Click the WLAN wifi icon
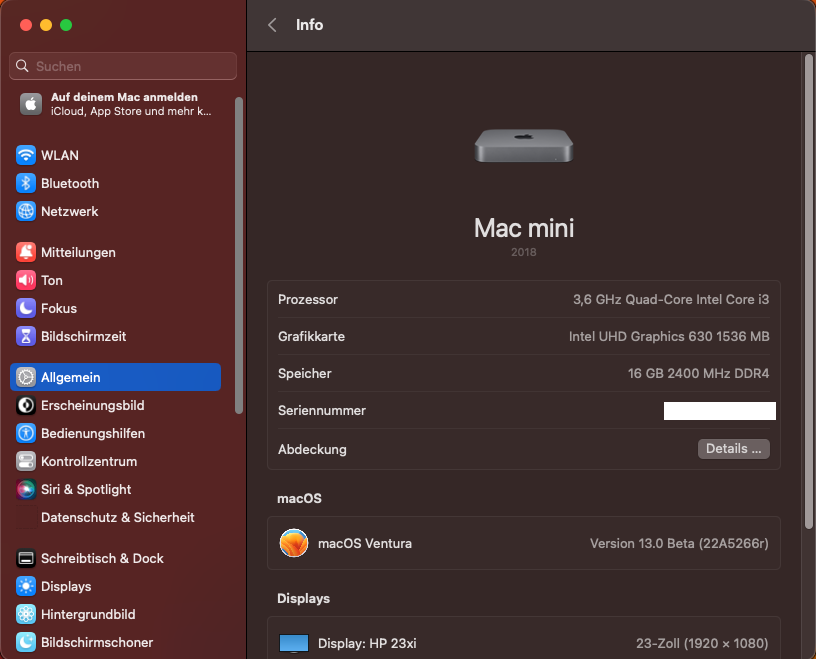 pos(26,155)
